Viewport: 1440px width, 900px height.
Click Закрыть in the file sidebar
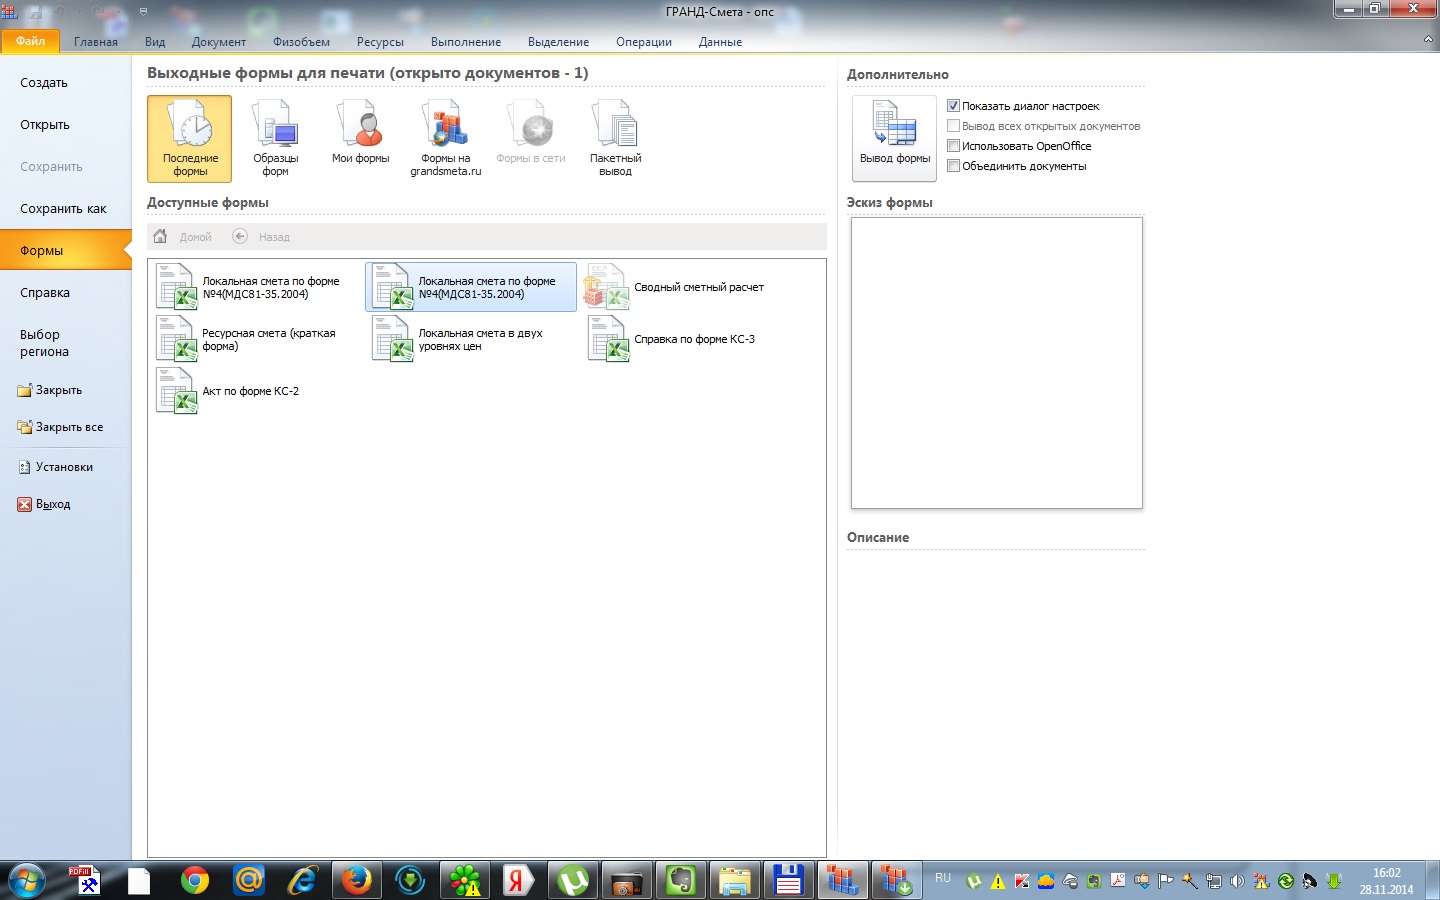point(50,390)
